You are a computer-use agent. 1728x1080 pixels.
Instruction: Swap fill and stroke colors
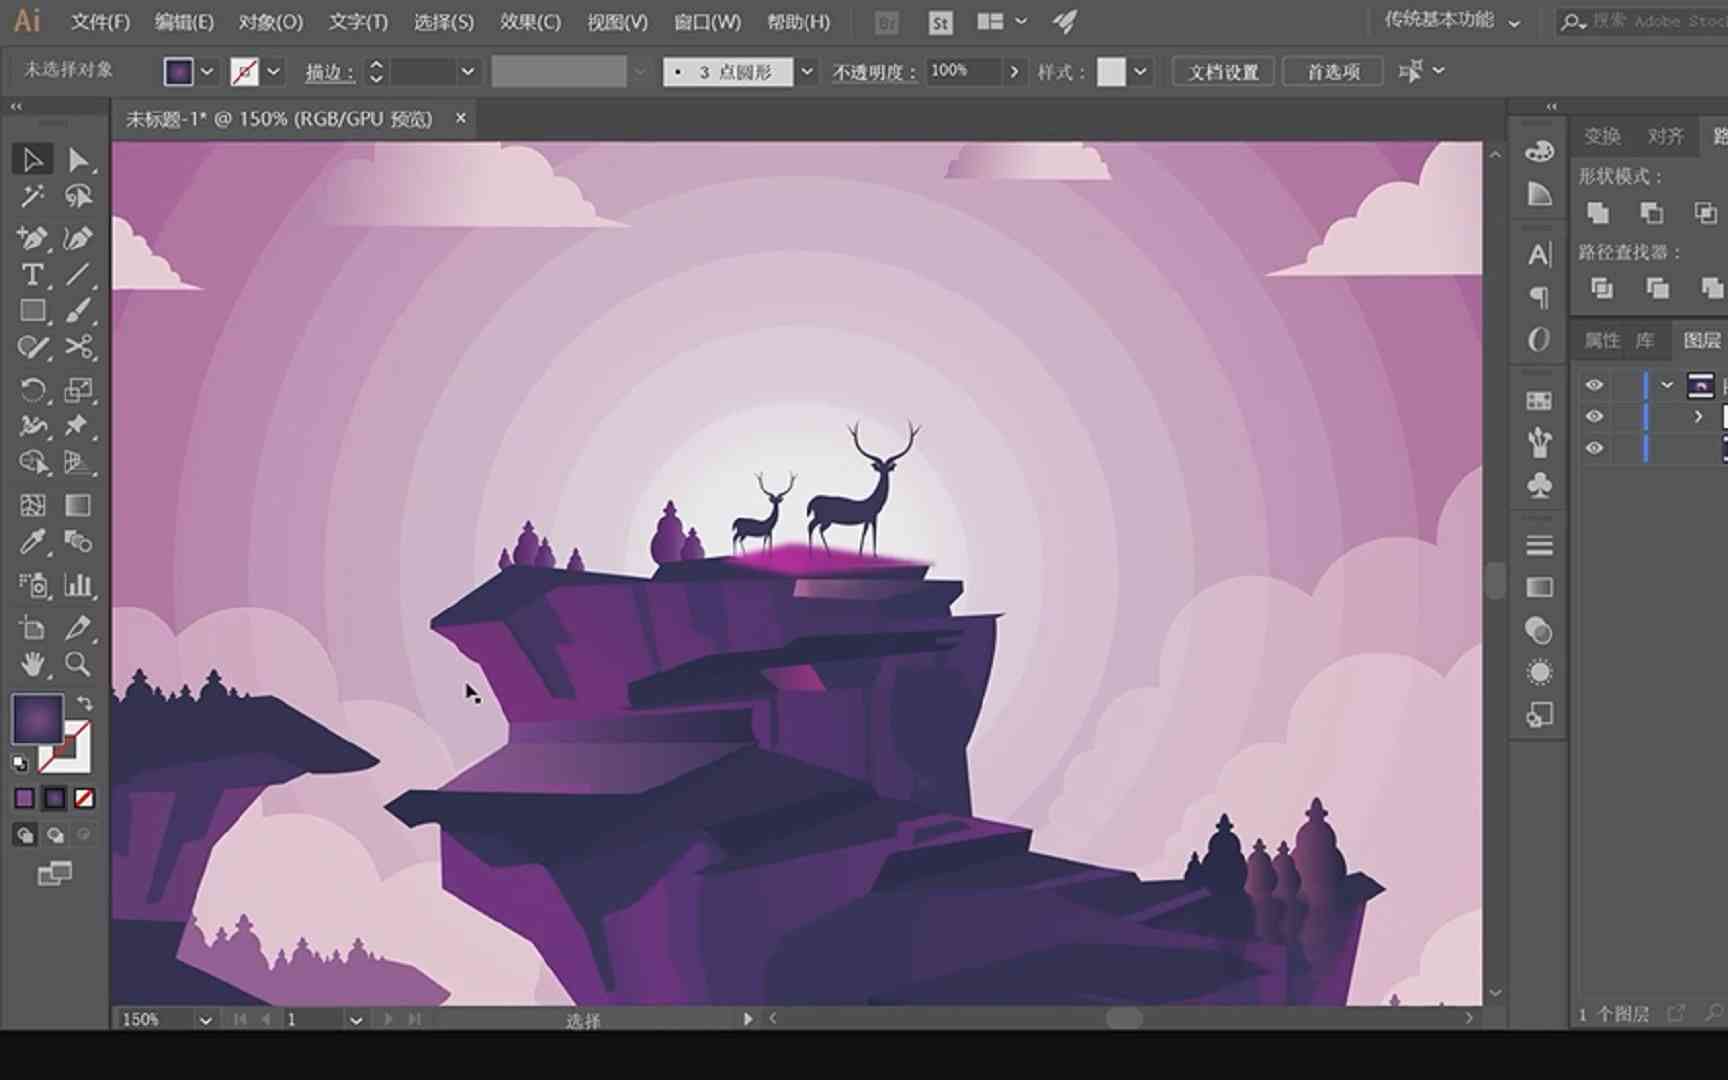coord(84,704)
